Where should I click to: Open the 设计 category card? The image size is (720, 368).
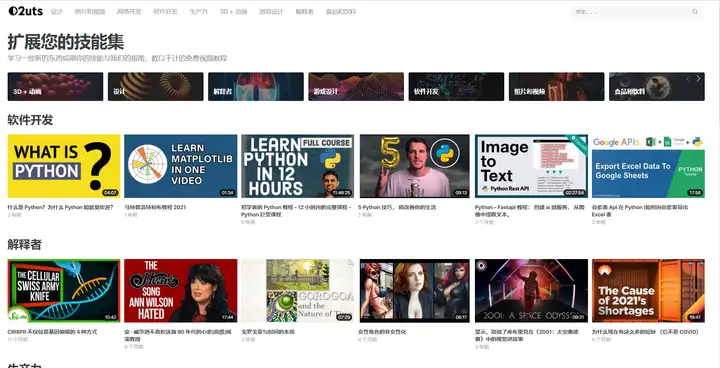tap(156, 86)
